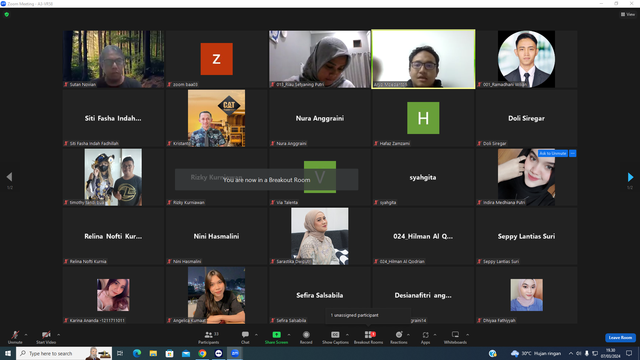
Task: Select Doli Siregar's participant tile
Action: pos(527,118)
